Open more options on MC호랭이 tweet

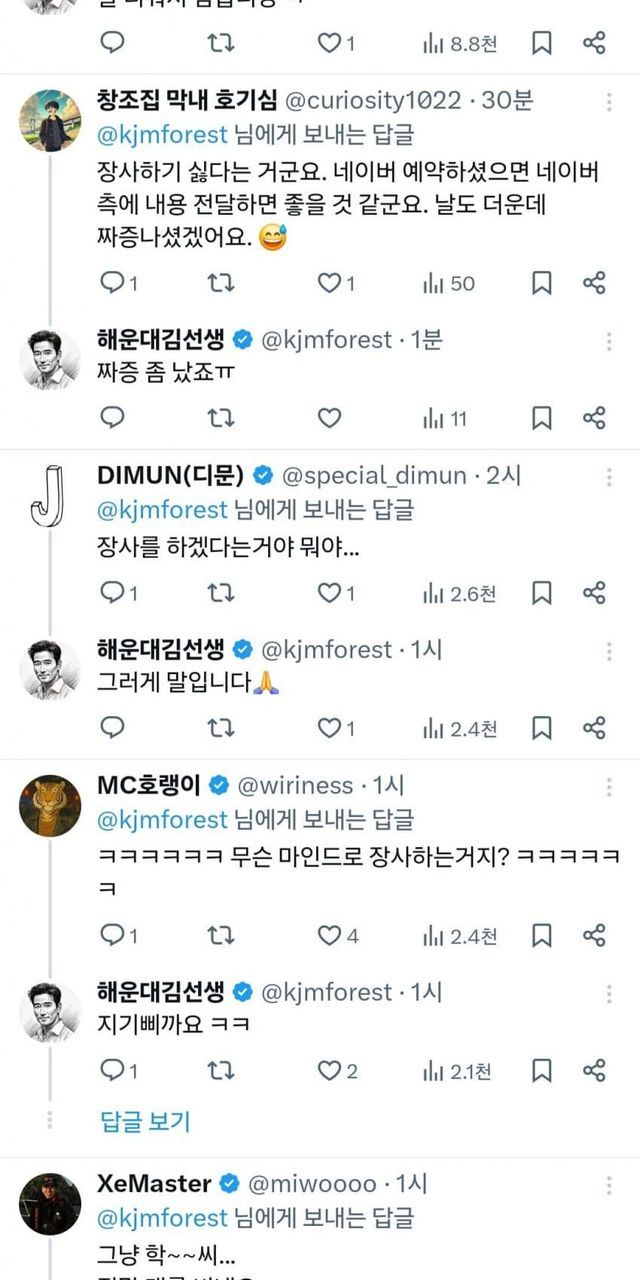pyautogui.click(x=609, y=785)
